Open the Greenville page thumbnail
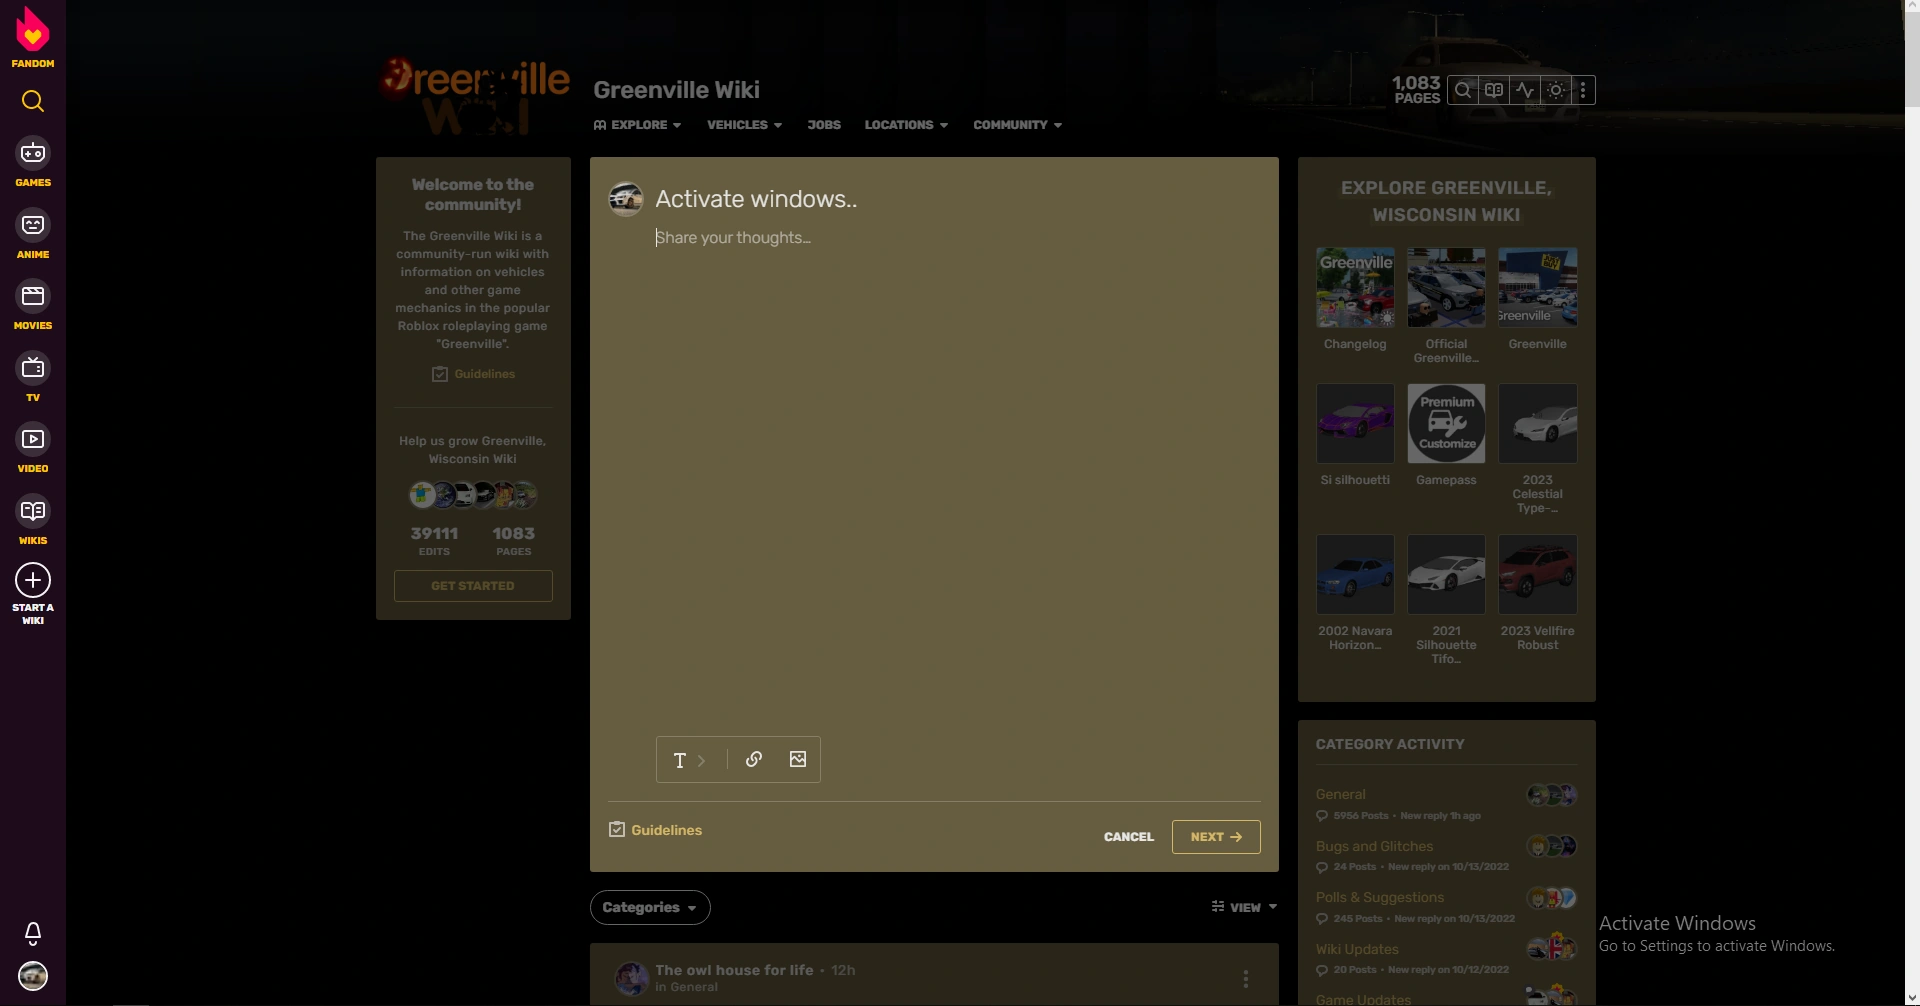Screen dimensions: 1920x1006 click(x=1537, y=287)
